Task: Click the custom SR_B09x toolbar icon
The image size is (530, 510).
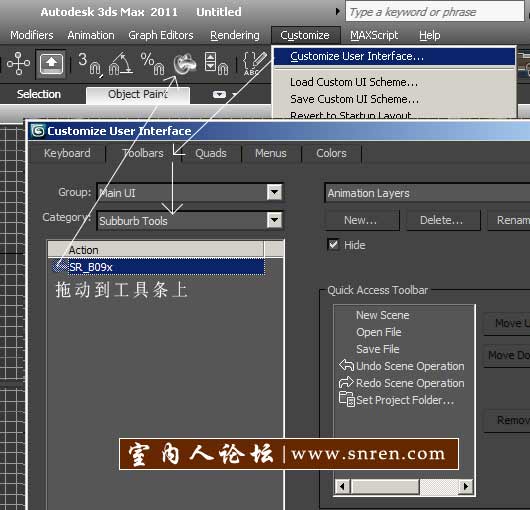Action: 185,64
